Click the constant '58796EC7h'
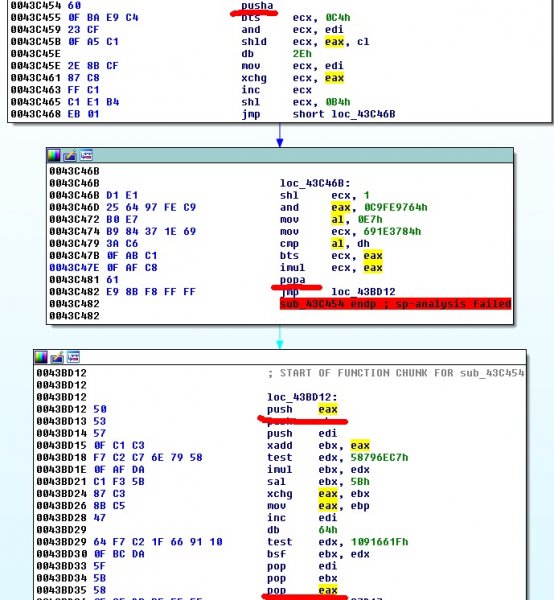Screen dimensions: 554x600 [379, 458]
